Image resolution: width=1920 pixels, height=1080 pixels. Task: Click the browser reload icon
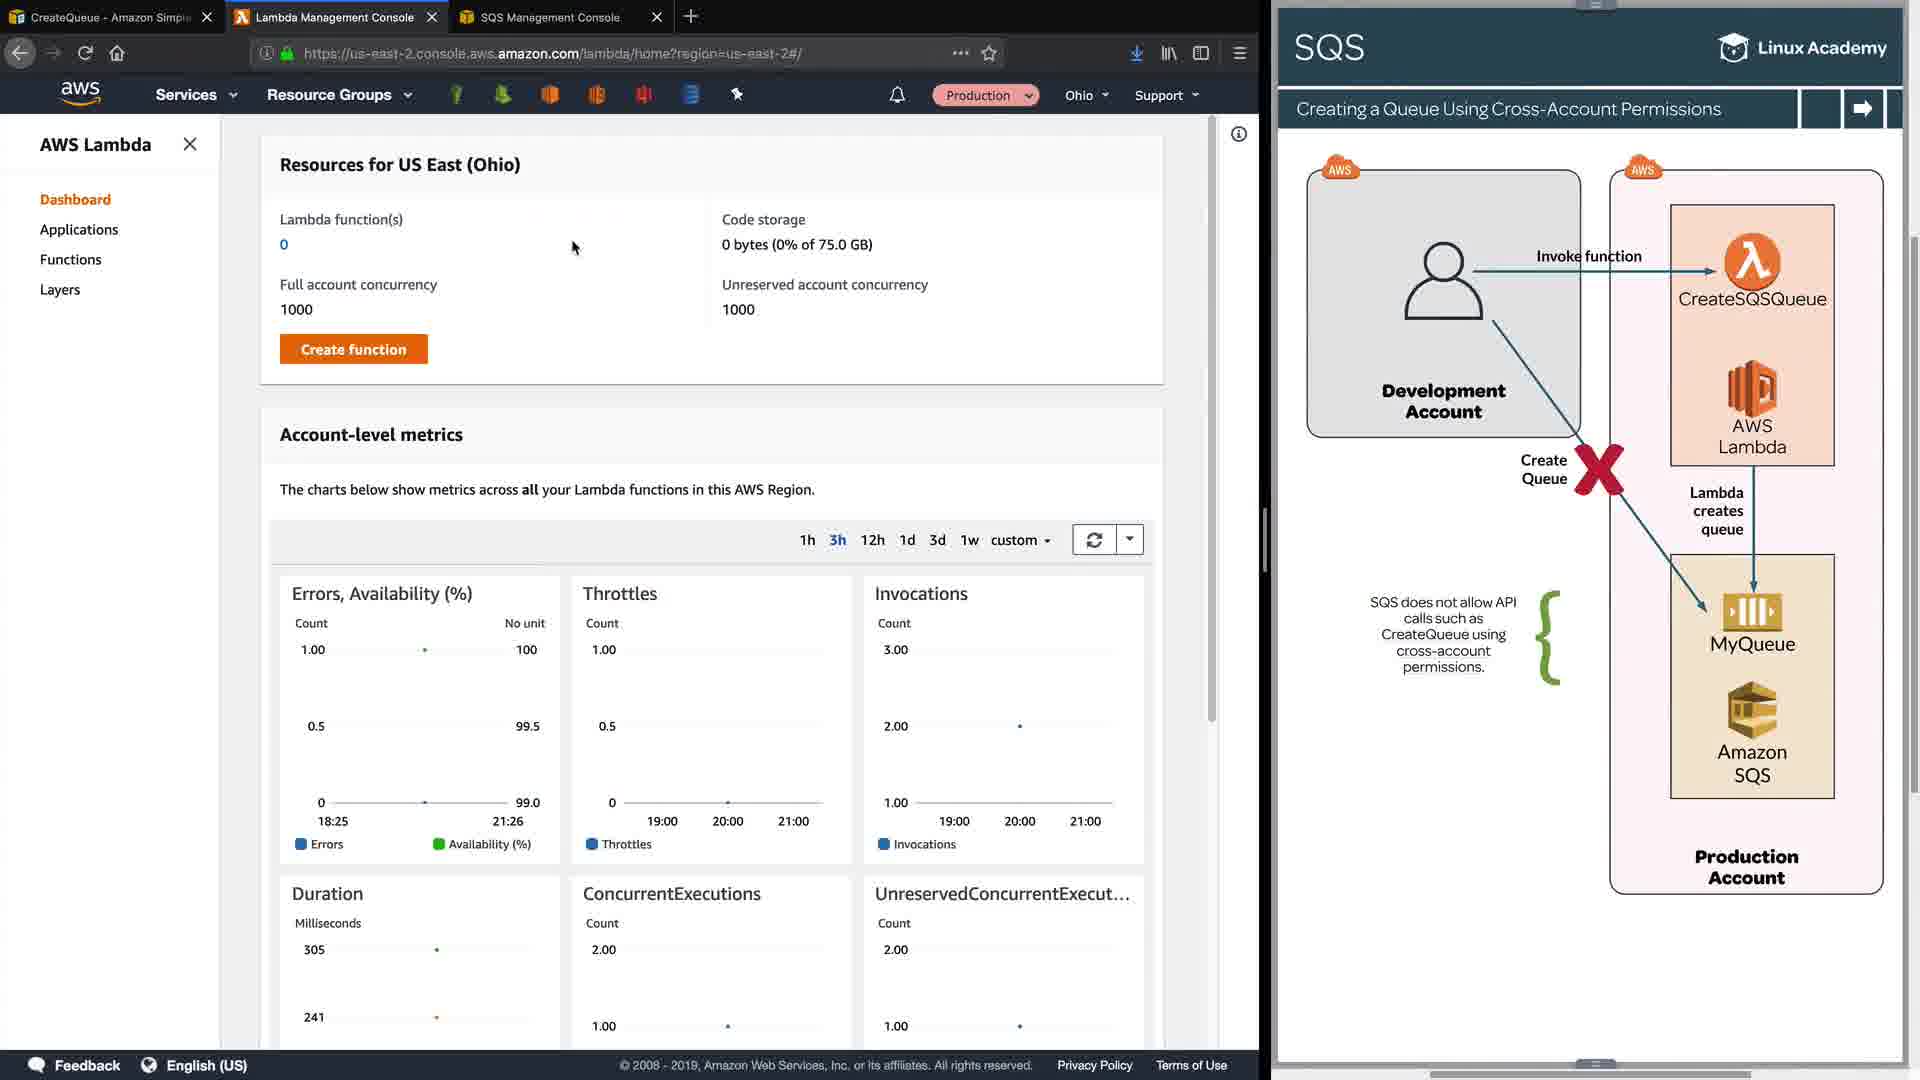[85, 53]
